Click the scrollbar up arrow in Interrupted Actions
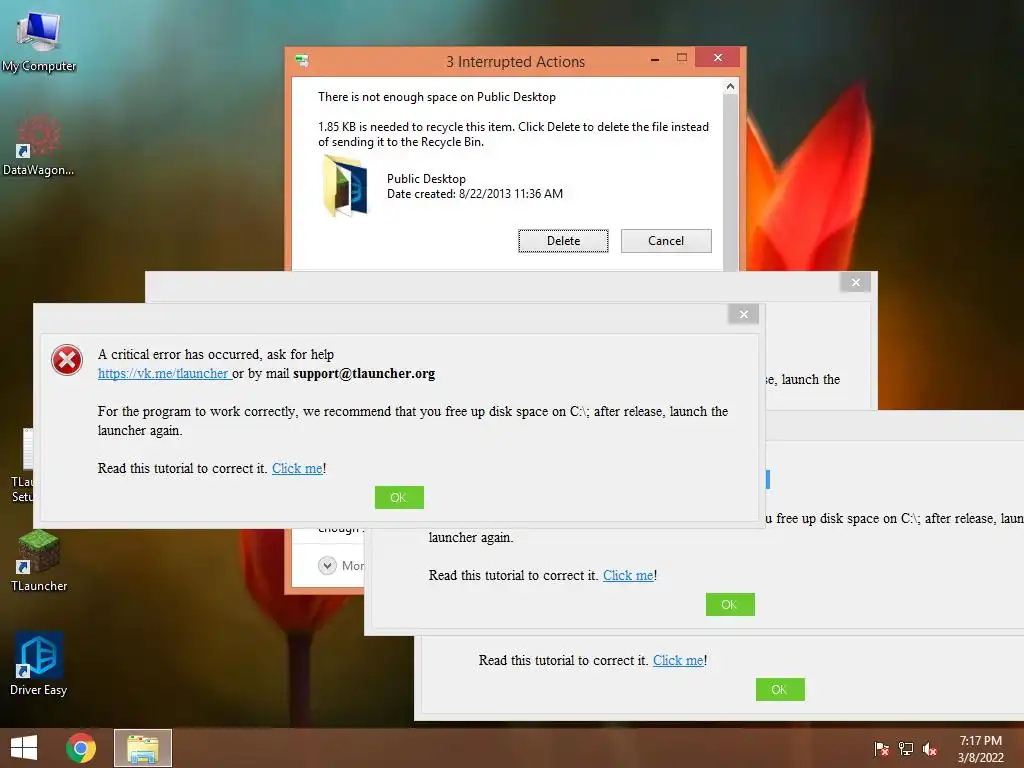This screenshot has height=768, width=1024. tap(730, 86)
